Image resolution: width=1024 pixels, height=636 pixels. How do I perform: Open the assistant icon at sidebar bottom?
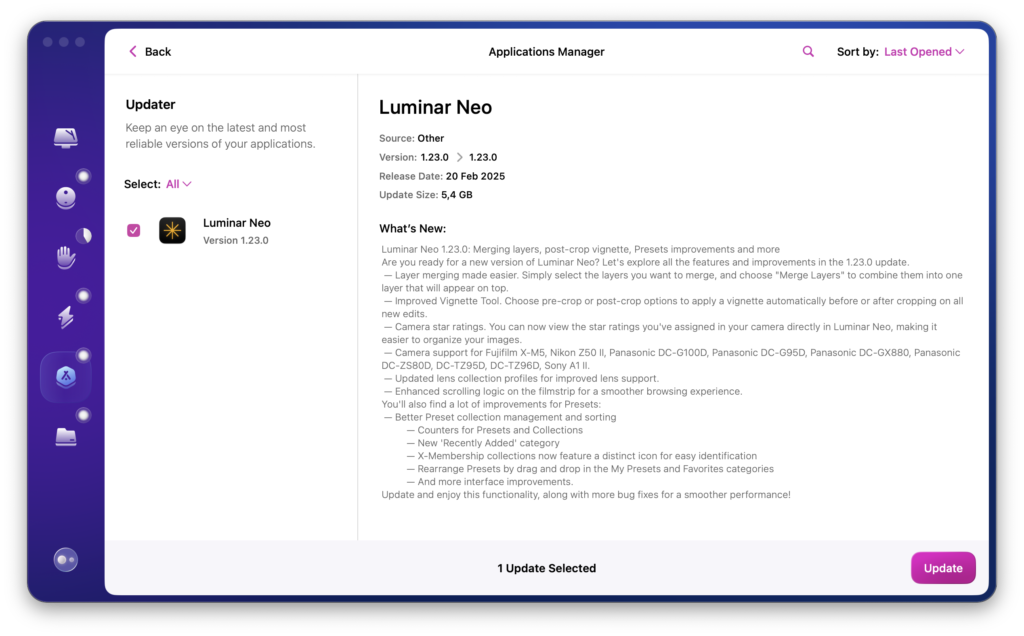(65, 560)
